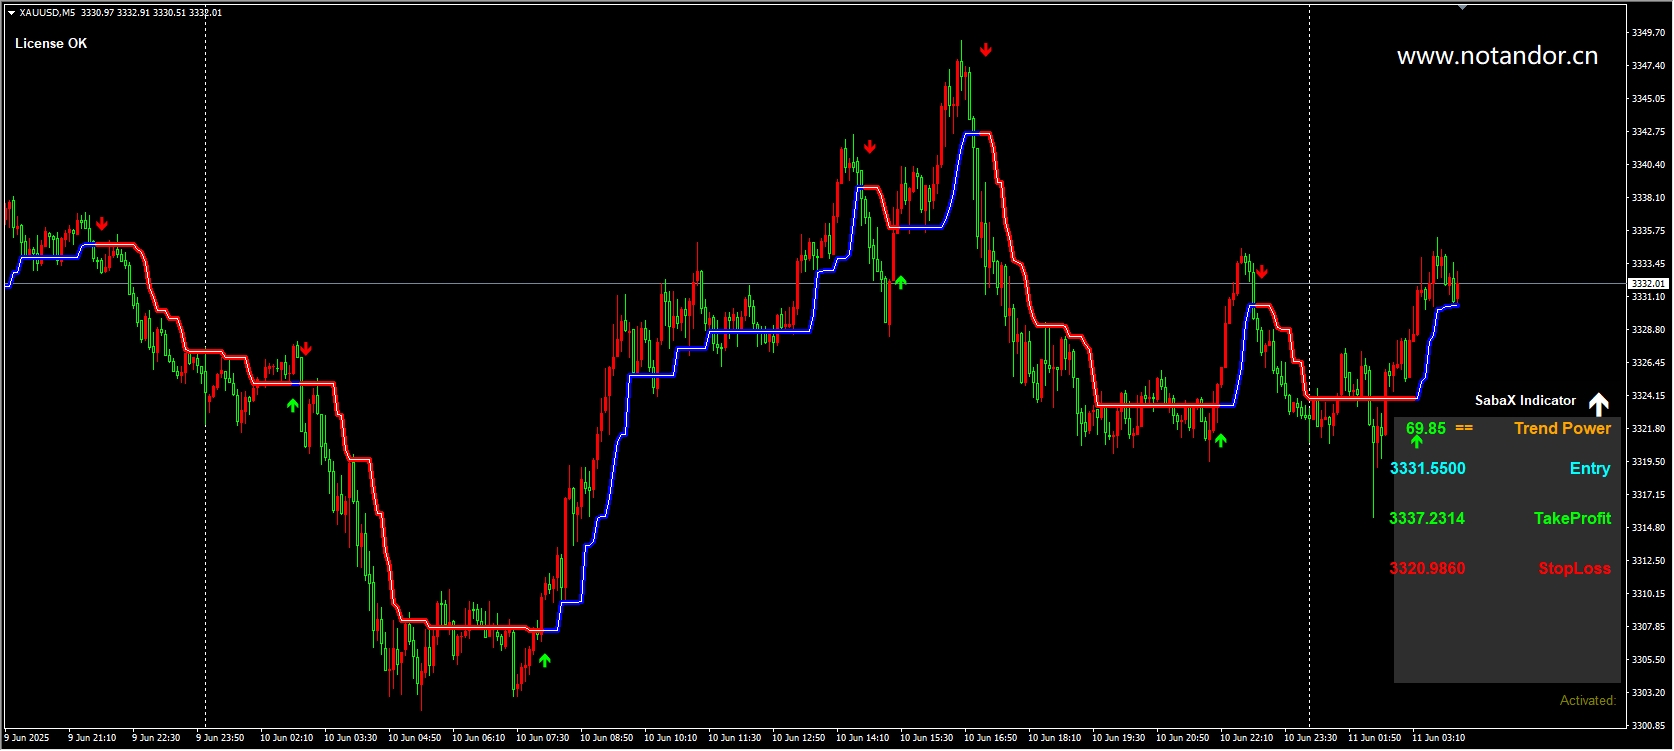The width and height of the screenshot is (1674, 751).
Task: Click the 10 Jun 23:30 time axis label
Action: [1310, 738]
